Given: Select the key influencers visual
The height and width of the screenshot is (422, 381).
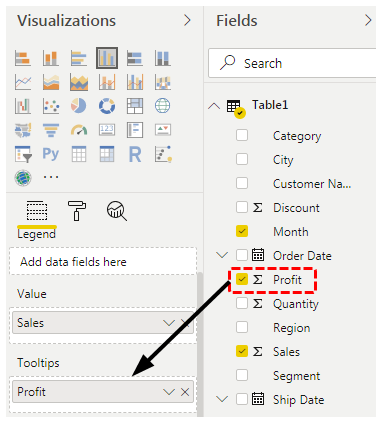Looking at the screenshot, I should (163, 154).
